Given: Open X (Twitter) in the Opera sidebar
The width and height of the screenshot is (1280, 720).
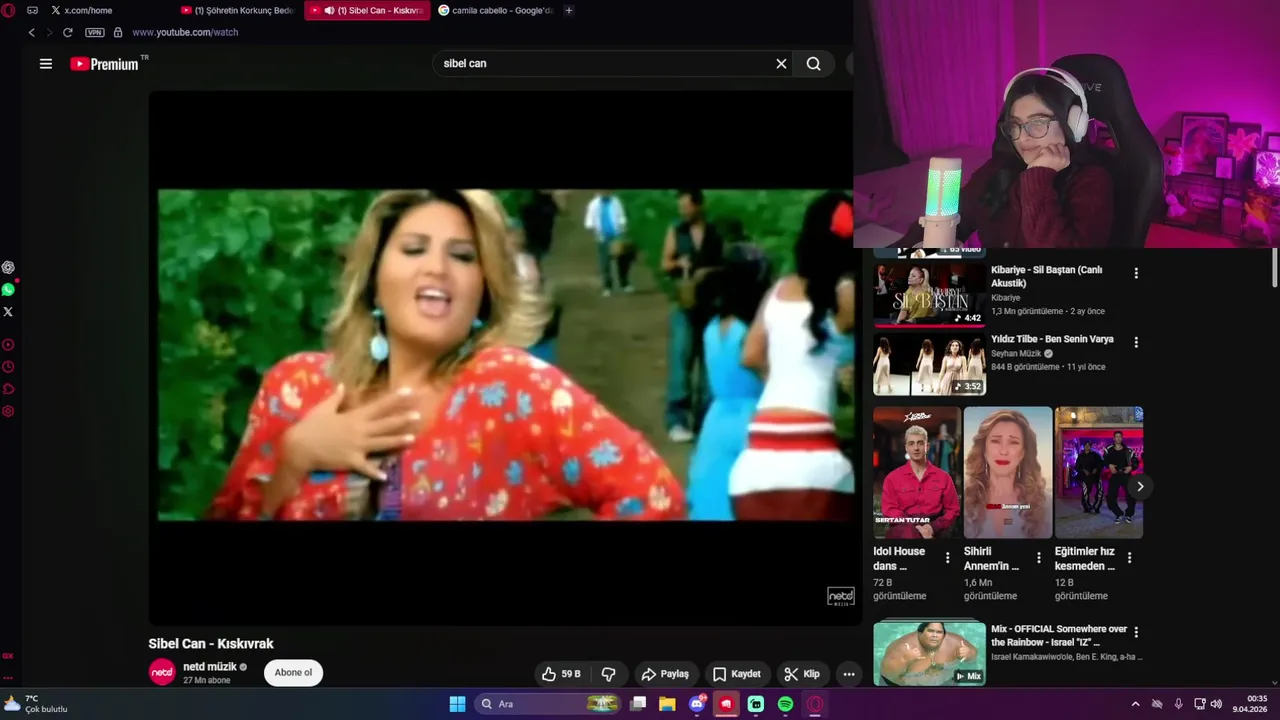Looking at the screenshot, I should click(x=8, y=311).
